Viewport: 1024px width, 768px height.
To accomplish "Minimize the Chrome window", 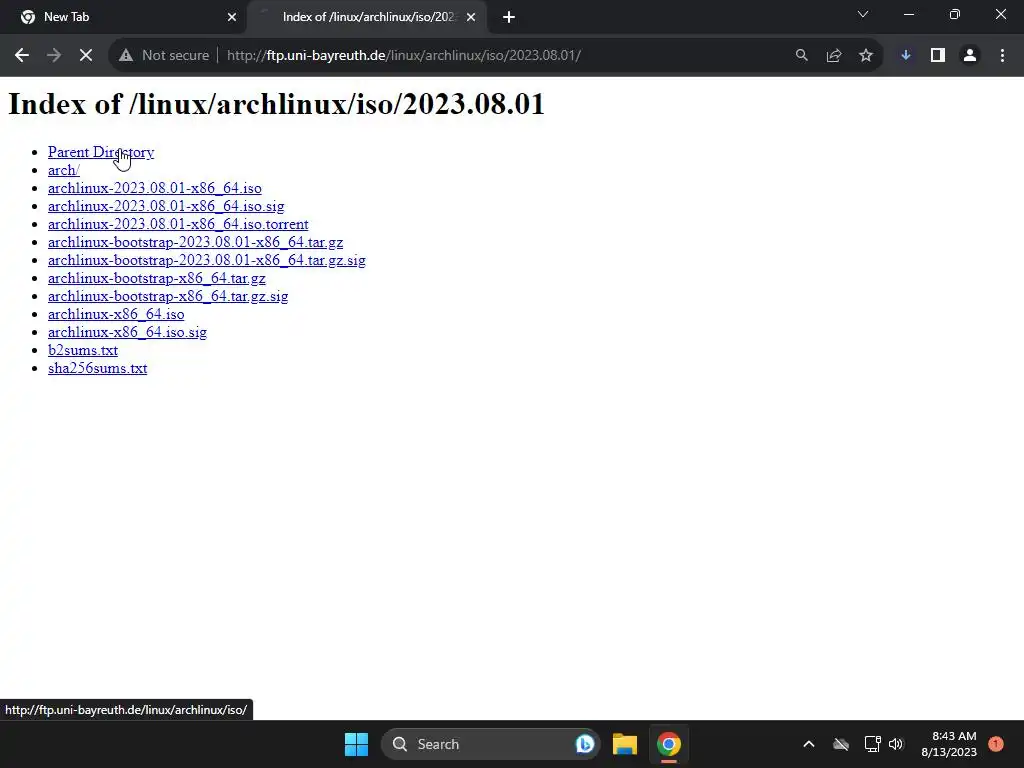I will [908, 14].
